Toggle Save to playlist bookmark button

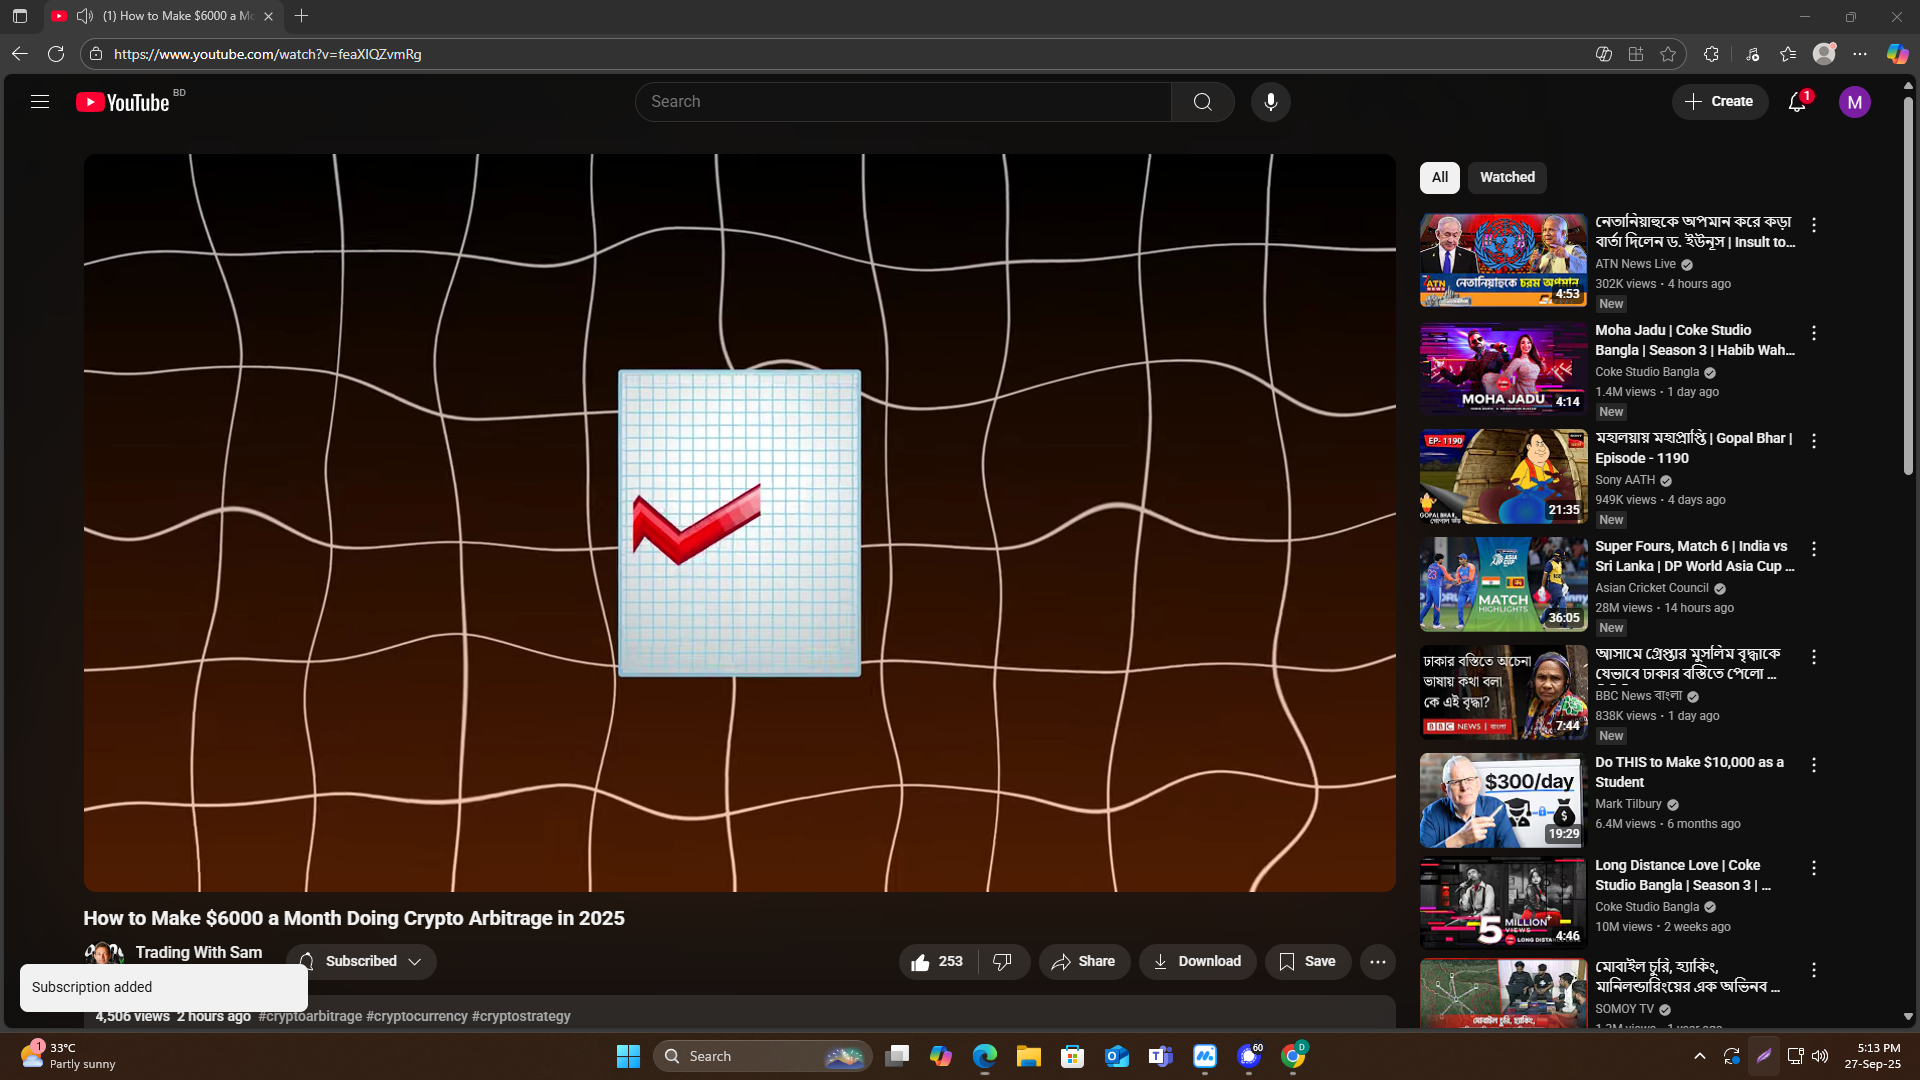(x=1307, y=961)
